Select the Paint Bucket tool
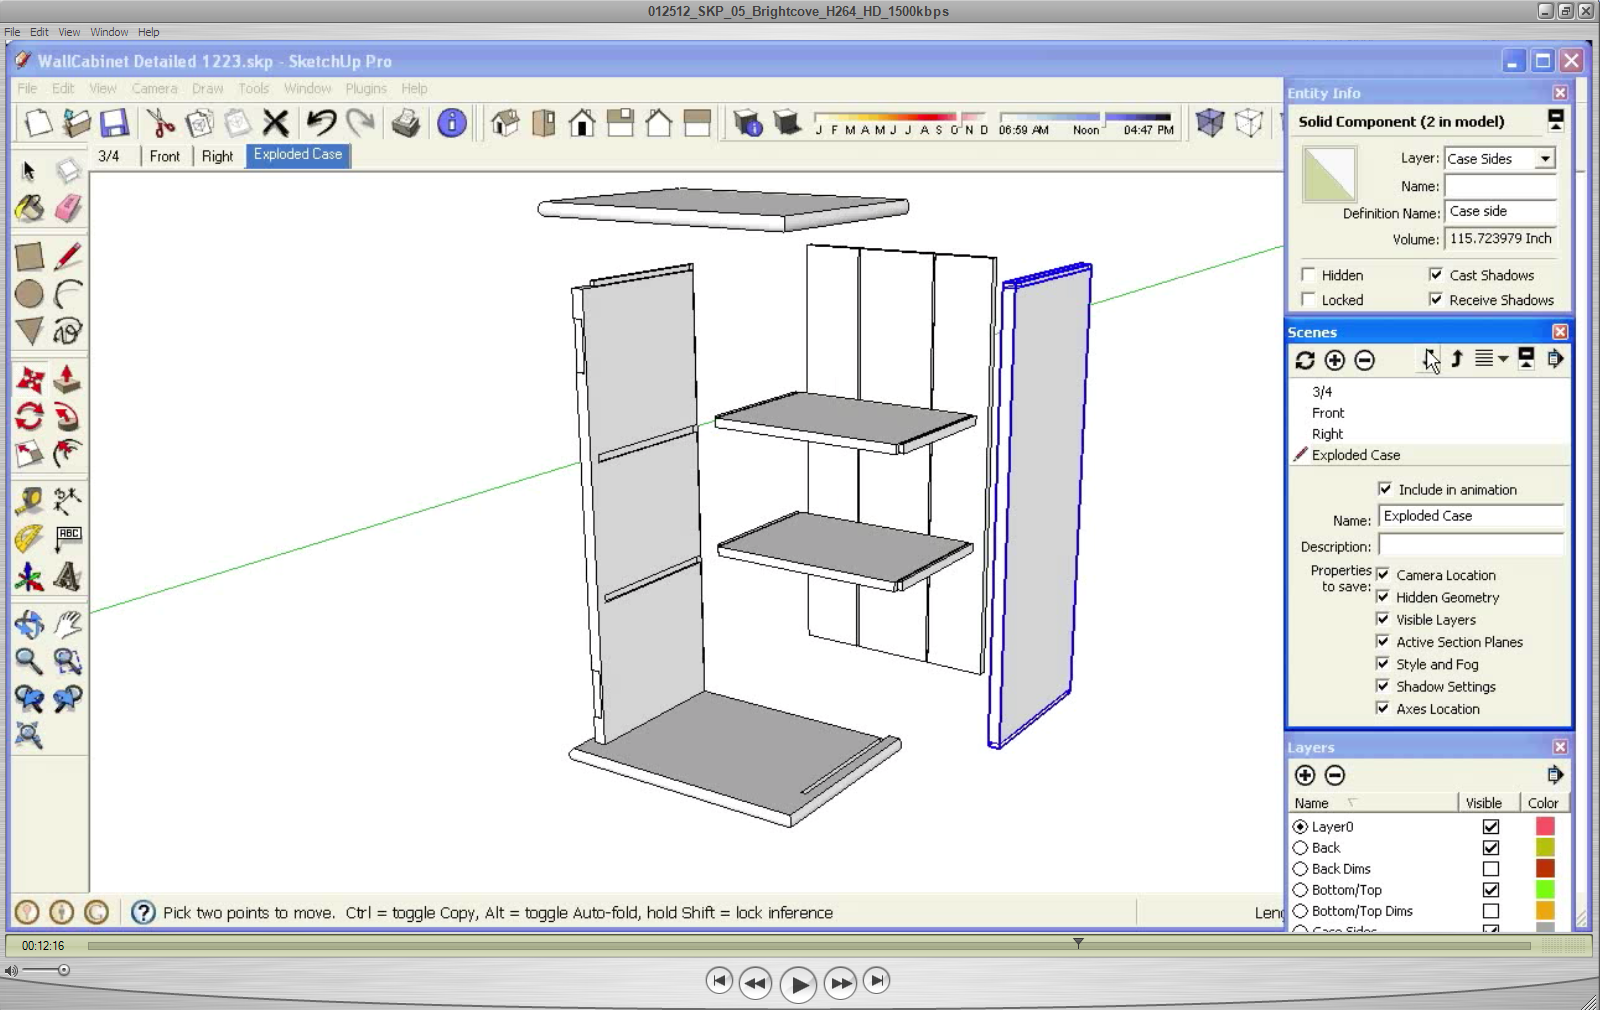 coord(30,207)
